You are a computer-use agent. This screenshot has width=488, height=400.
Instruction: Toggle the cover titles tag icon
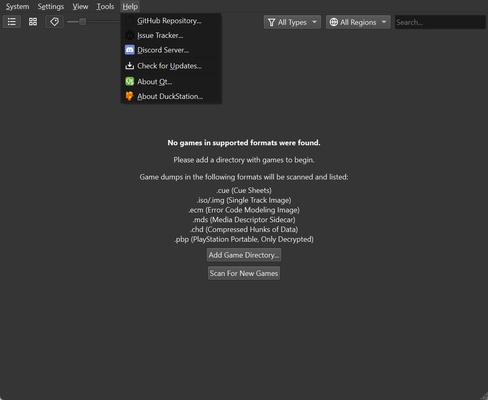54,22
